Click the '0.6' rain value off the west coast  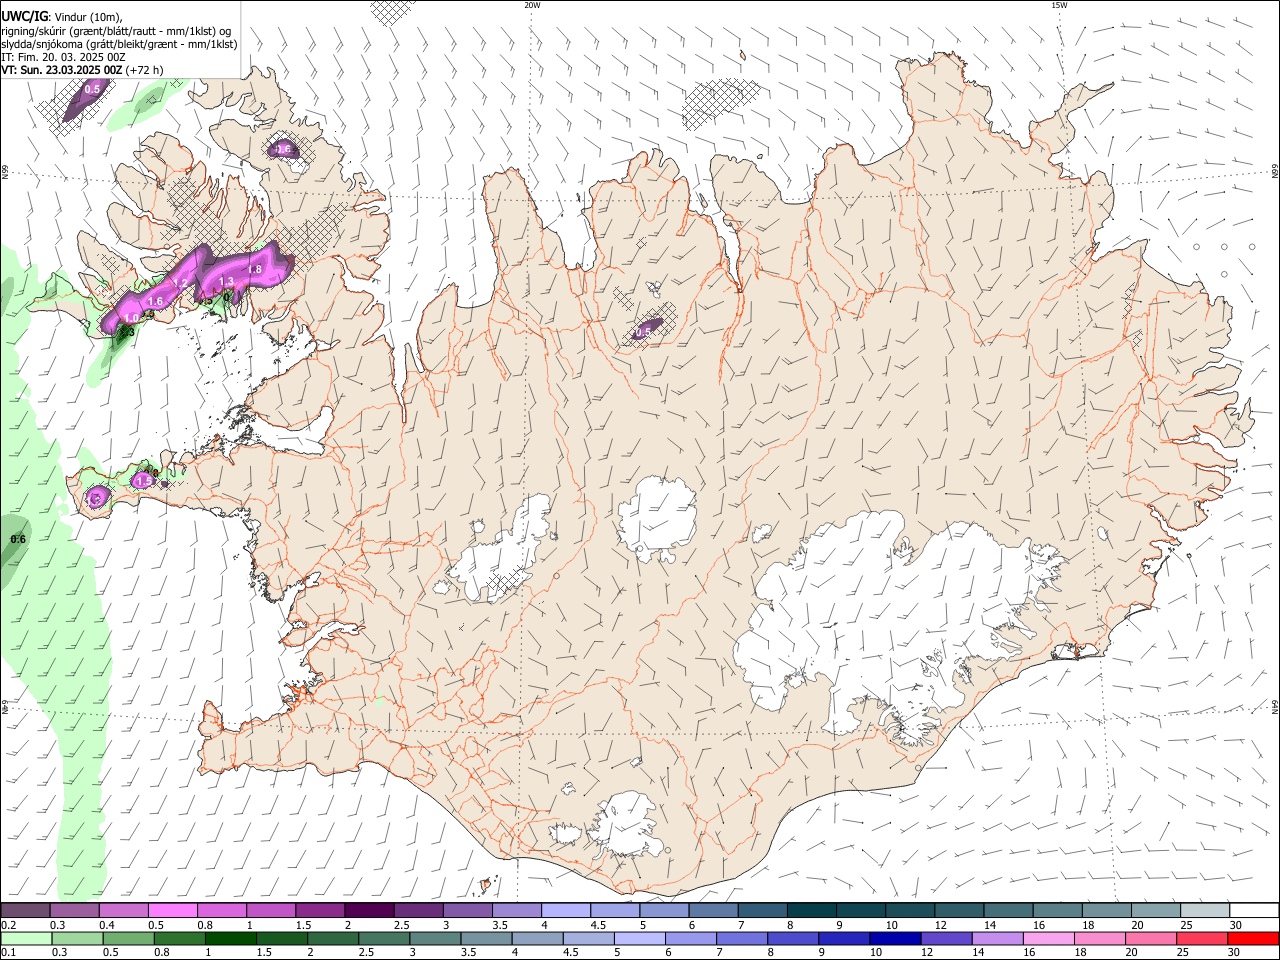(17, 540)
